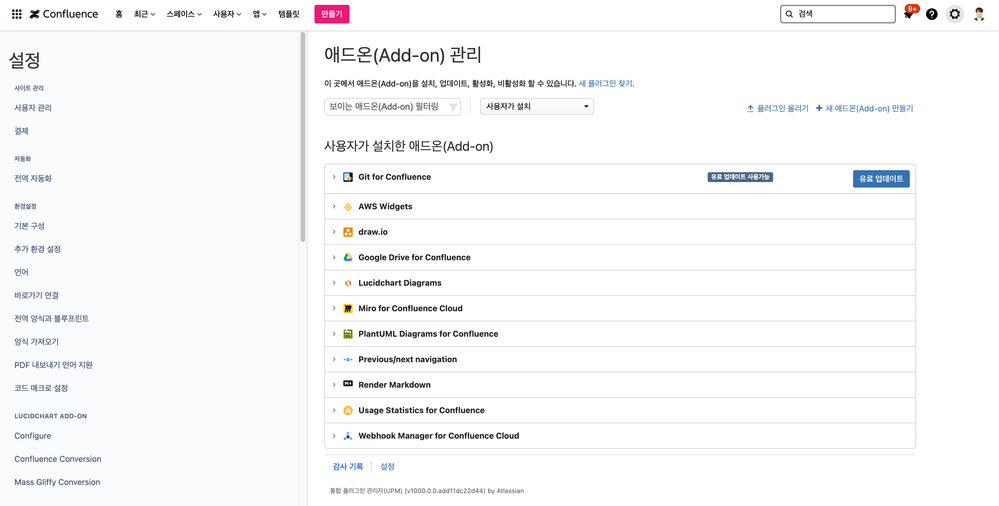Image resolution: width=999 pixels, height=506 pixels.
Task: Open 전역 양식과 블루프린트 in sidebar
Action: [x=52, y=318]
